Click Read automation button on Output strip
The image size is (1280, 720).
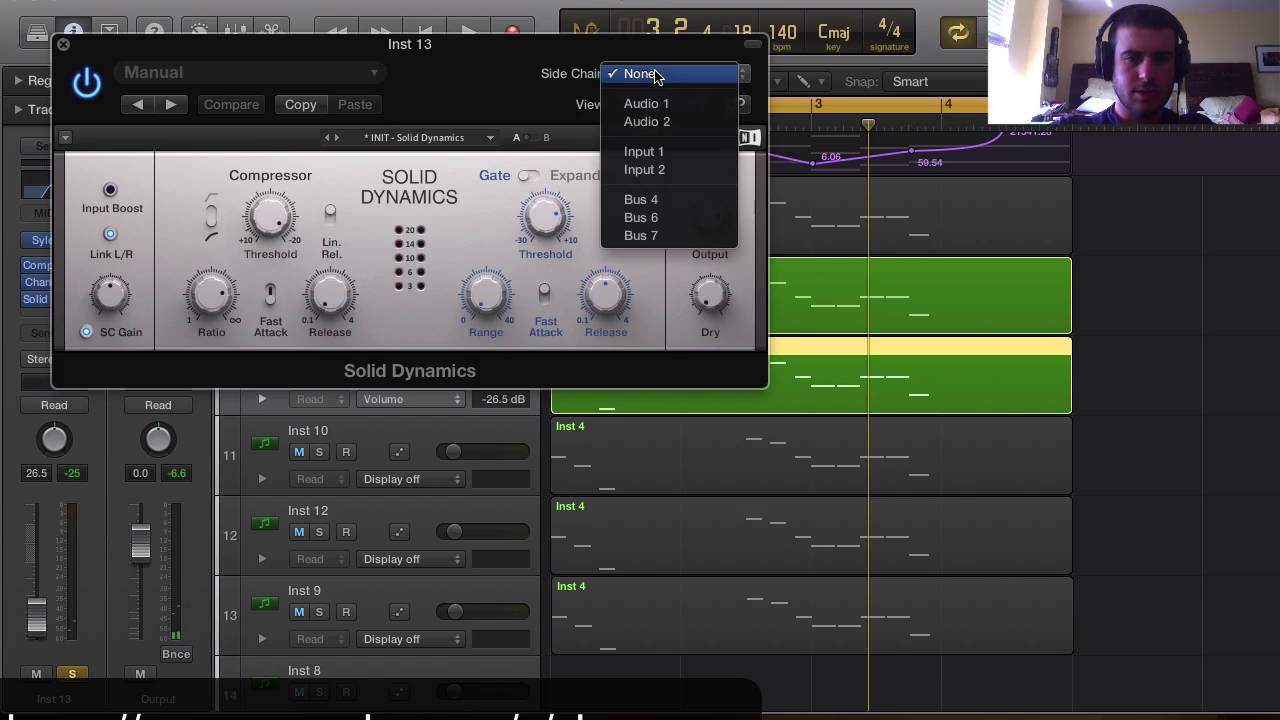pos(158,405)
